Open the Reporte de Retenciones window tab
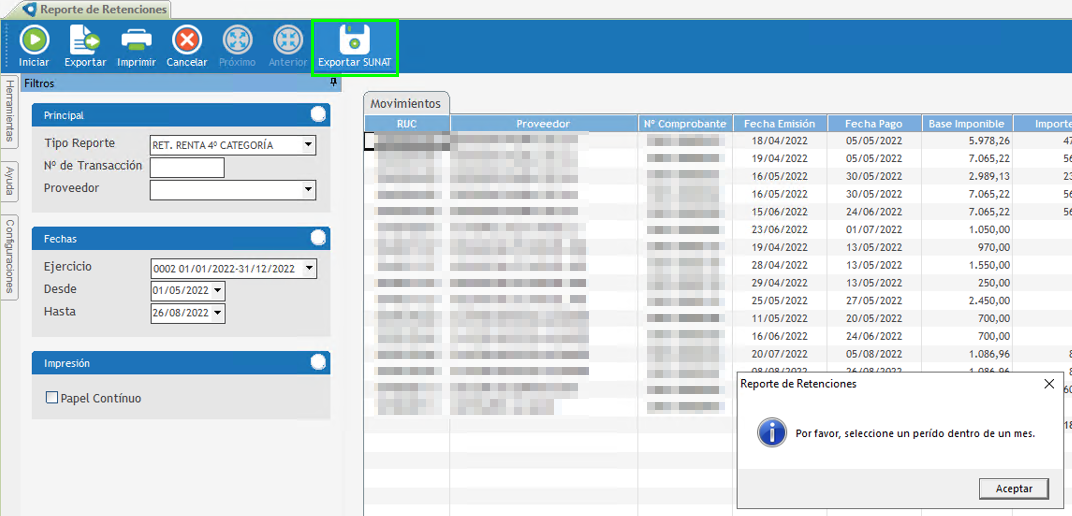 click(x=96, y=10)
